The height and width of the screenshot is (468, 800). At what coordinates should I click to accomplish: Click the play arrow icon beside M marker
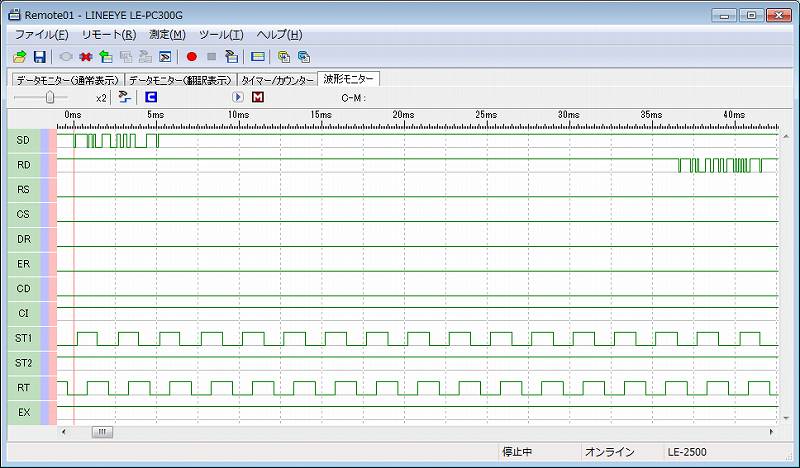coord(238,97)
